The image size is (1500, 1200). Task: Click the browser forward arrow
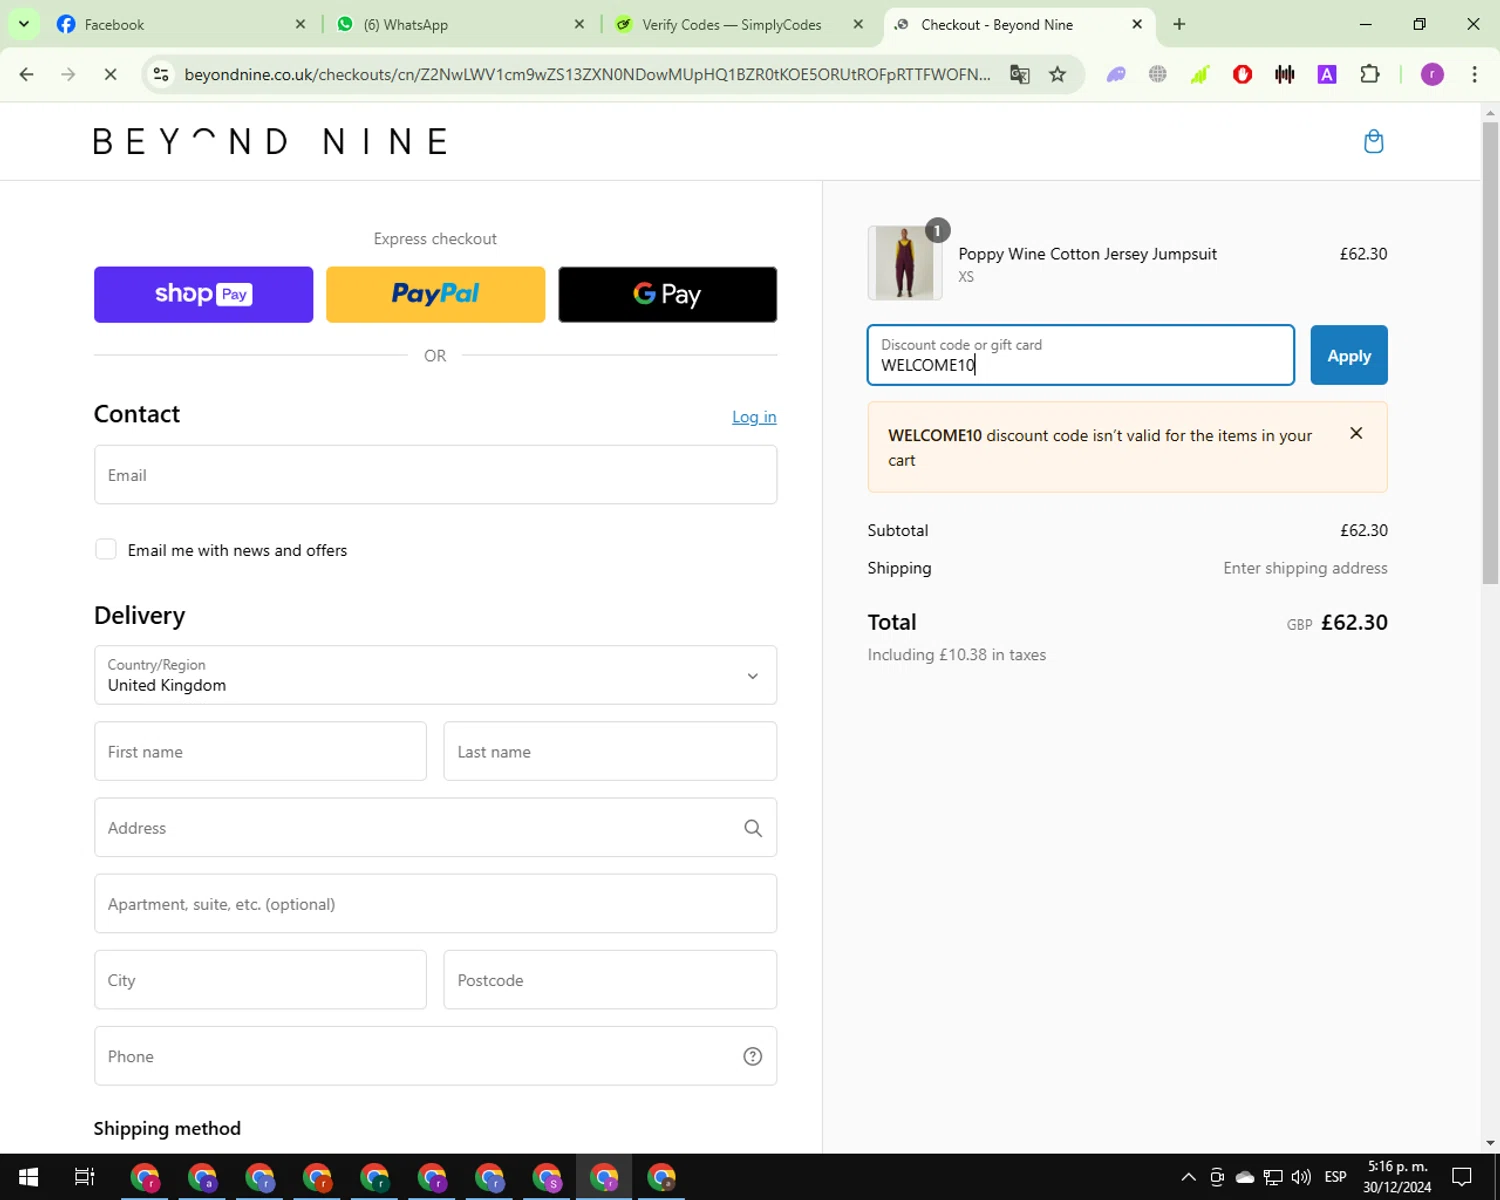coord(68,74)
